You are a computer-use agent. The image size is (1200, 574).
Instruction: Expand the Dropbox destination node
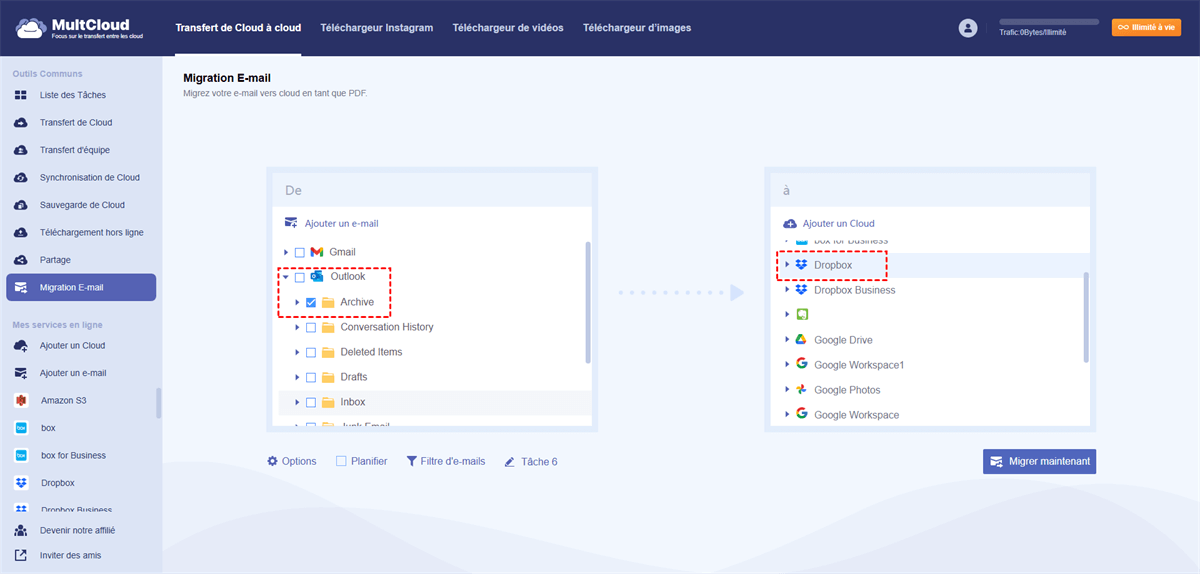(x=787, y=265)
